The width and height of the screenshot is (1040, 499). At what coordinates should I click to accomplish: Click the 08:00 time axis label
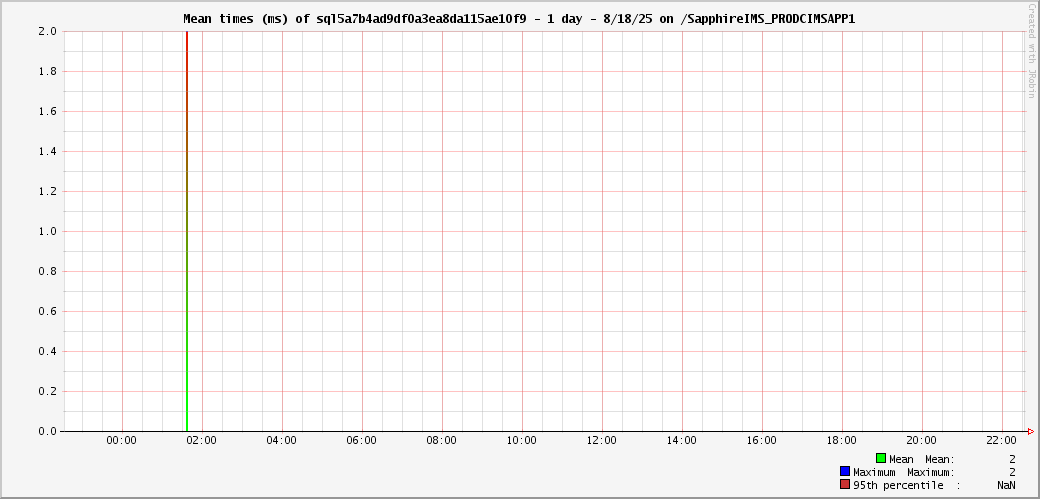tap(442, 440)
